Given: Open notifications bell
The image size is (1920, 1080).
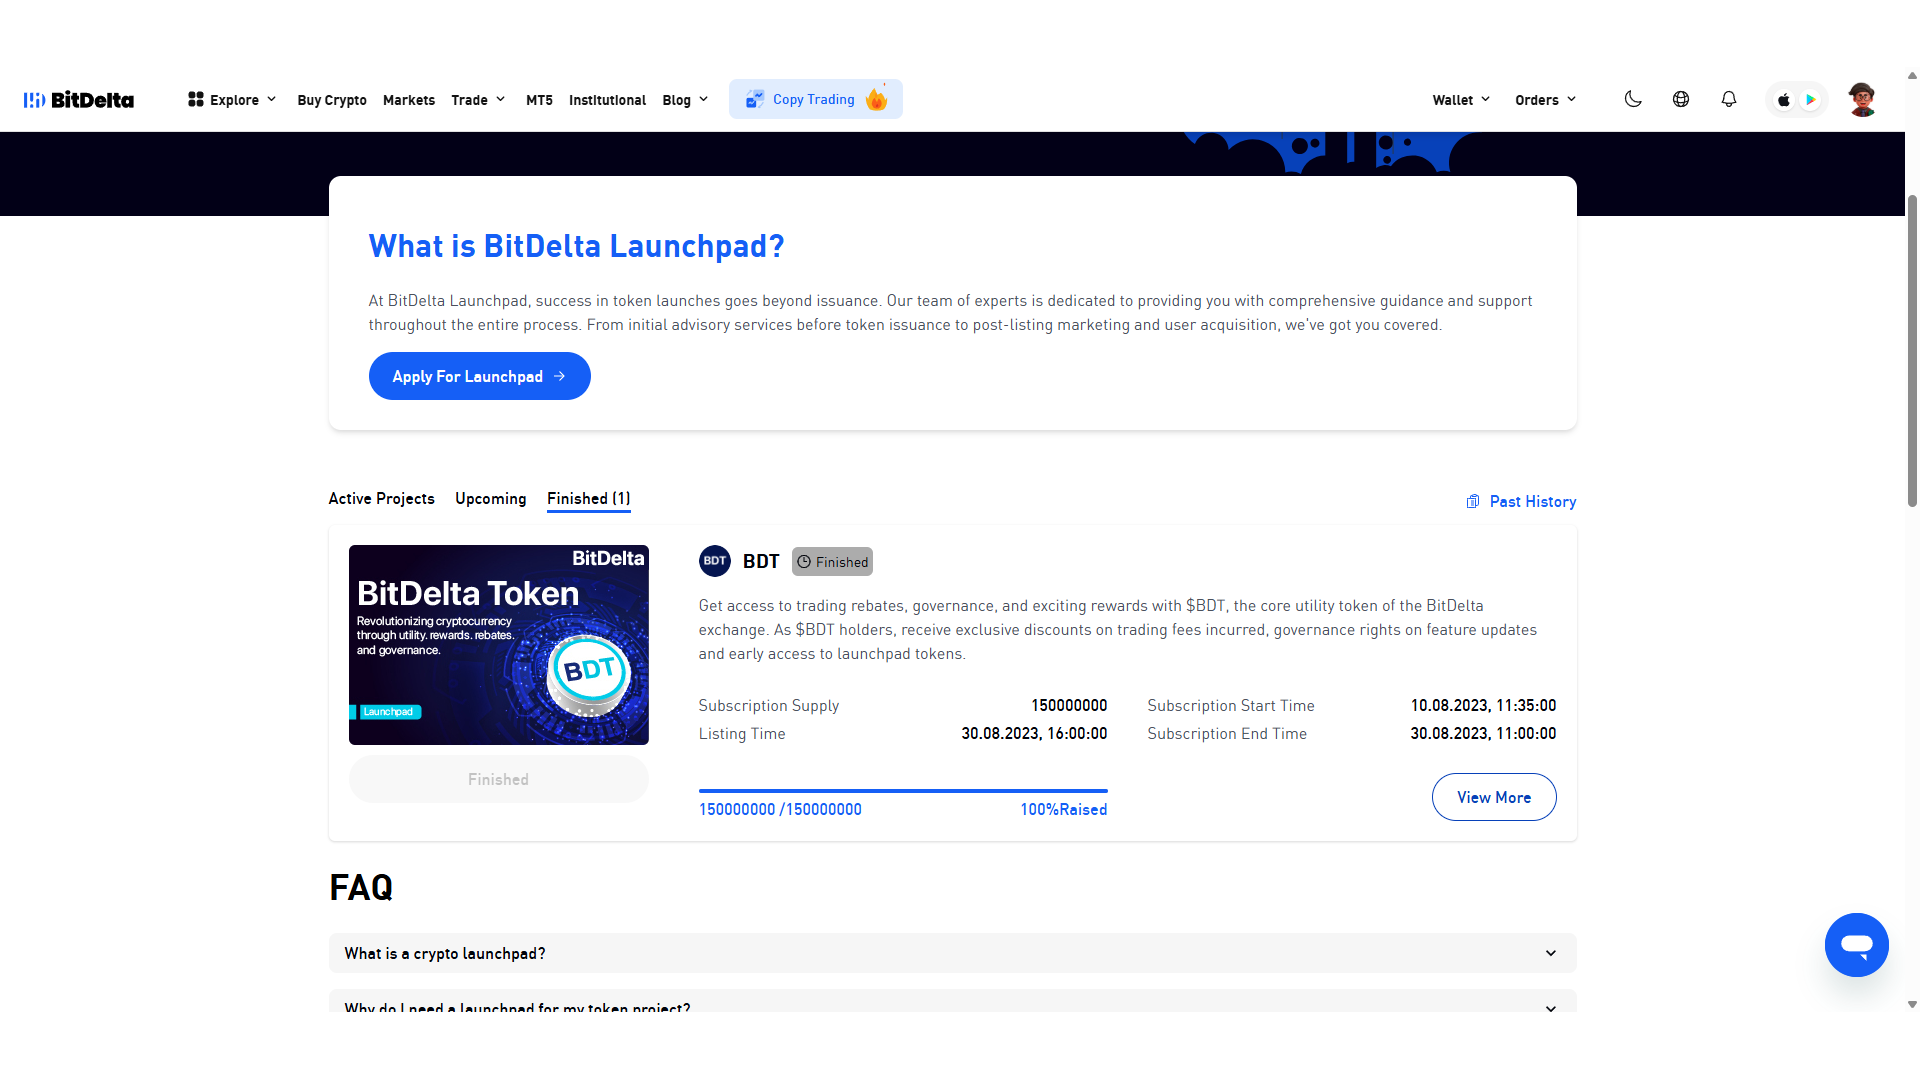Looking at the screenshot, I should point(1729,99).
